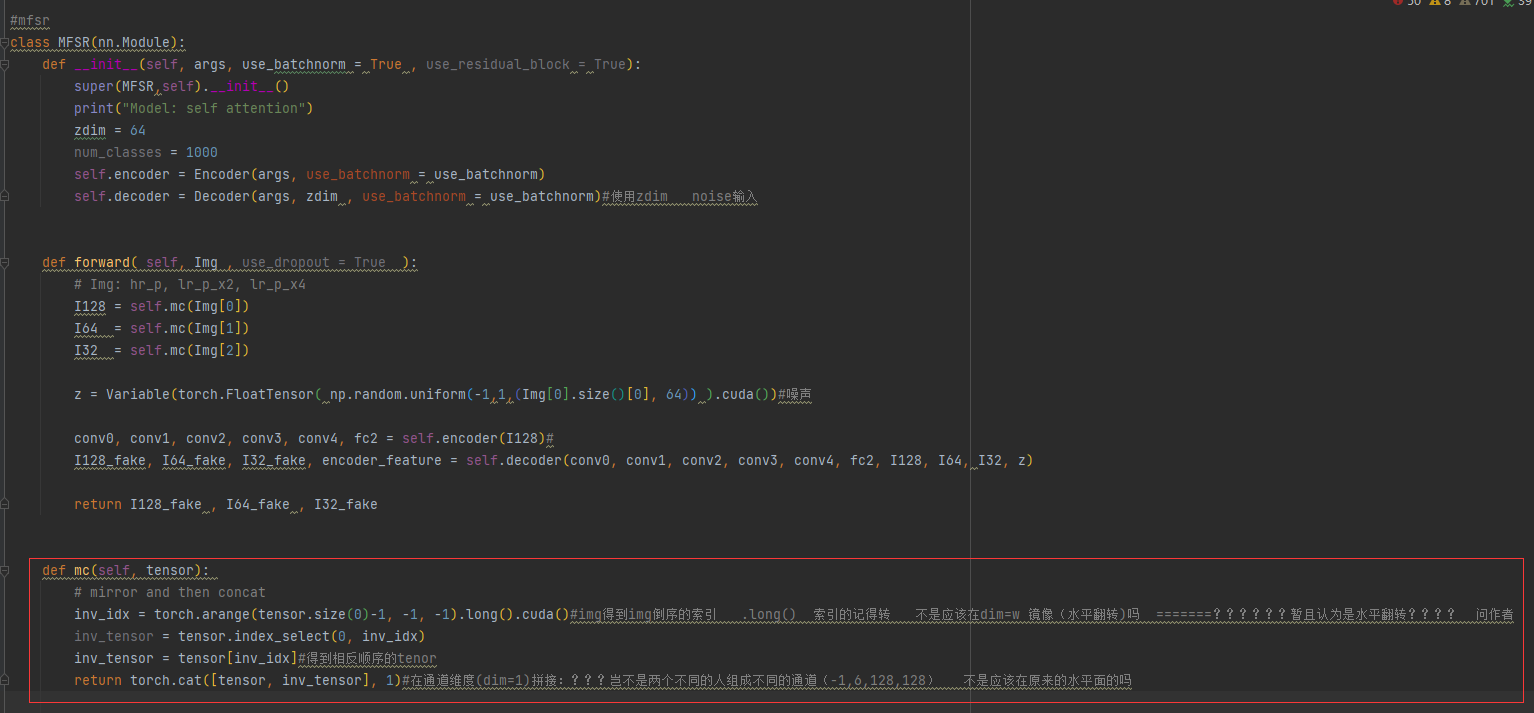The height and width of the screenshot is (713, 1534).
Task: Click the #得到相反顺序的tenor comment
Action: [x=368, y=658]
